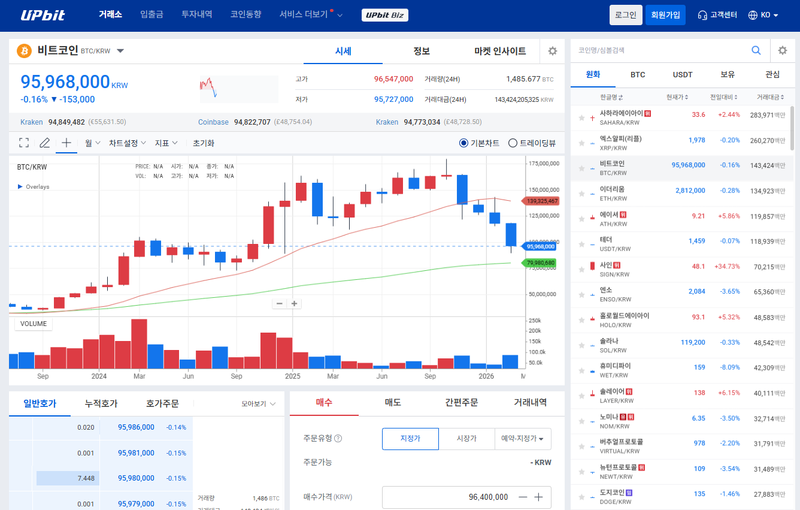This screenshot has width=800, height=510.
Task: Choose the 시장가 order type
Action: pos(467,438)
